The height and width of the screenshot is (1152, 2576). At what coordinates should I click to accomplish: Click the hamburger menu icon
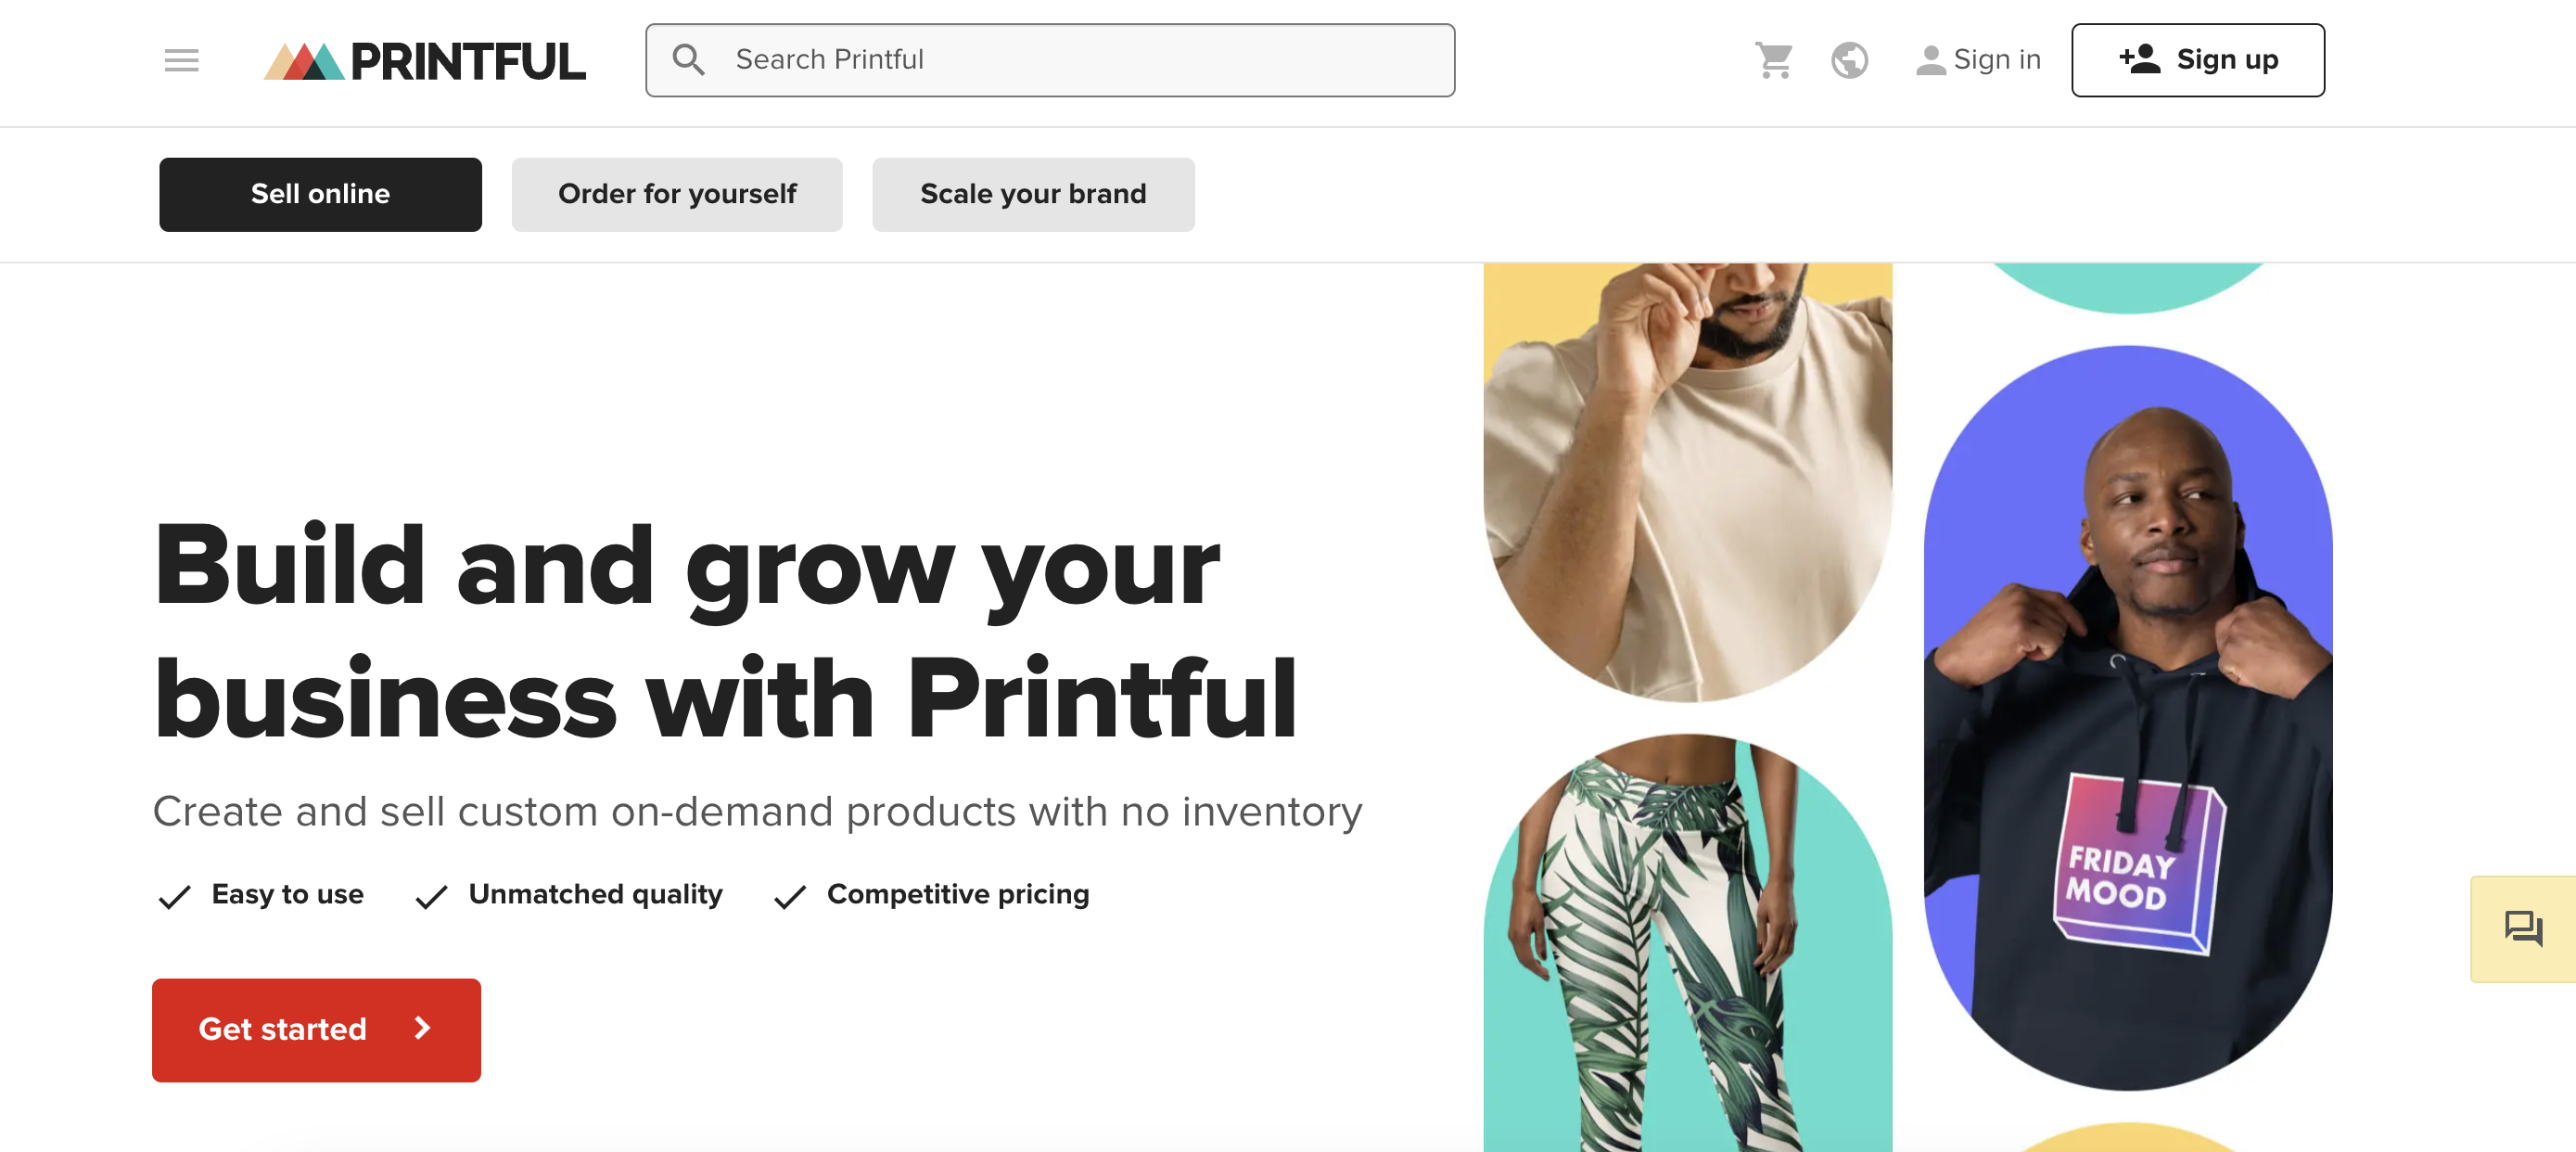click(179, 59)
